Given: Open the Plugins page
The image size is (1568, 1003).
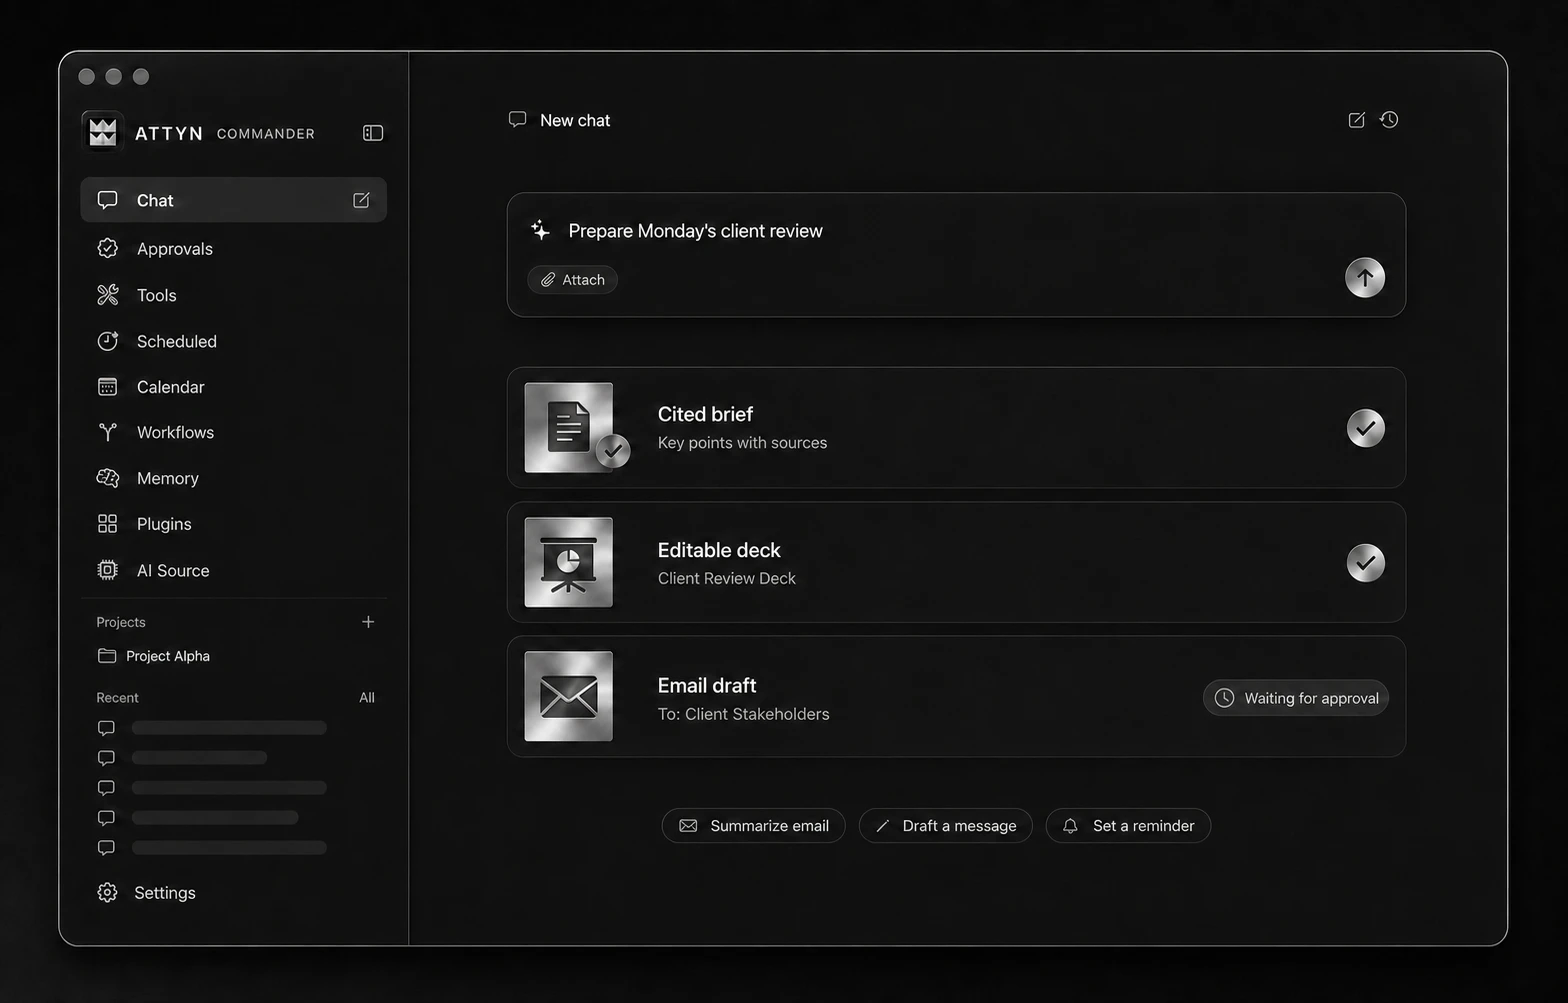Looking at the screenshot, I should click(233, 524).
